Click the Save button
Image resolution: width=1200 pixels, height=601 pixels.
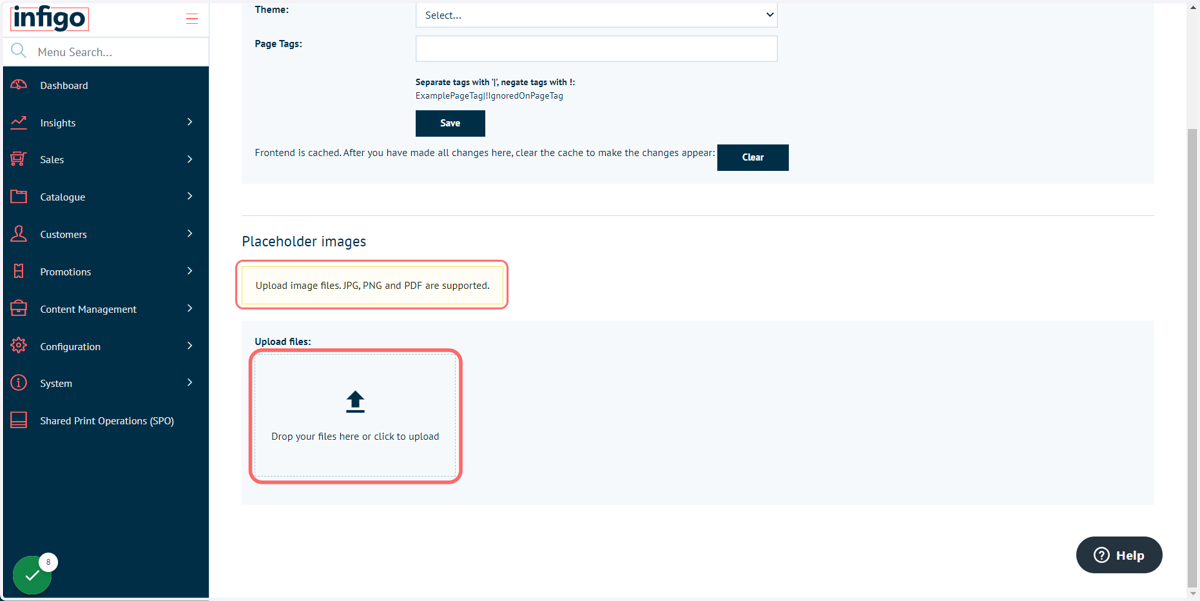click(450, 123)
